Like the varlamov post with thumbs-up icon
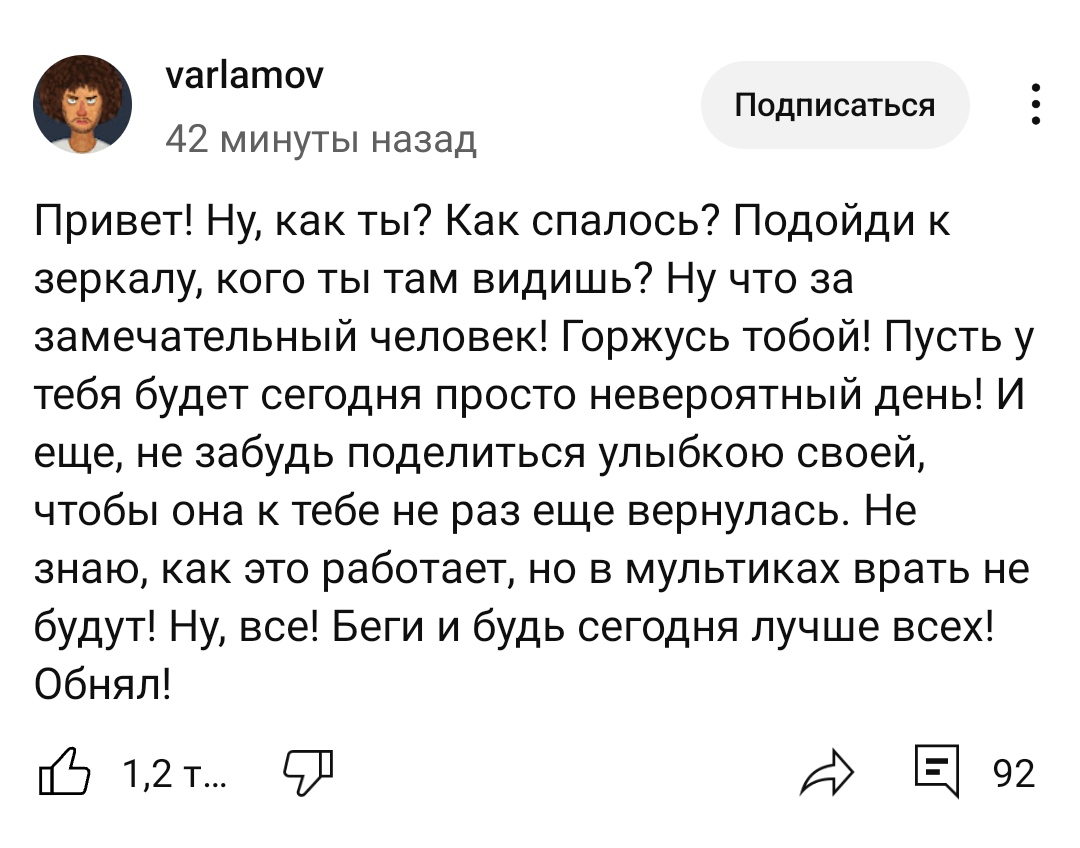The height and width of the screenshot is (848, 1080). coord(64,772)
